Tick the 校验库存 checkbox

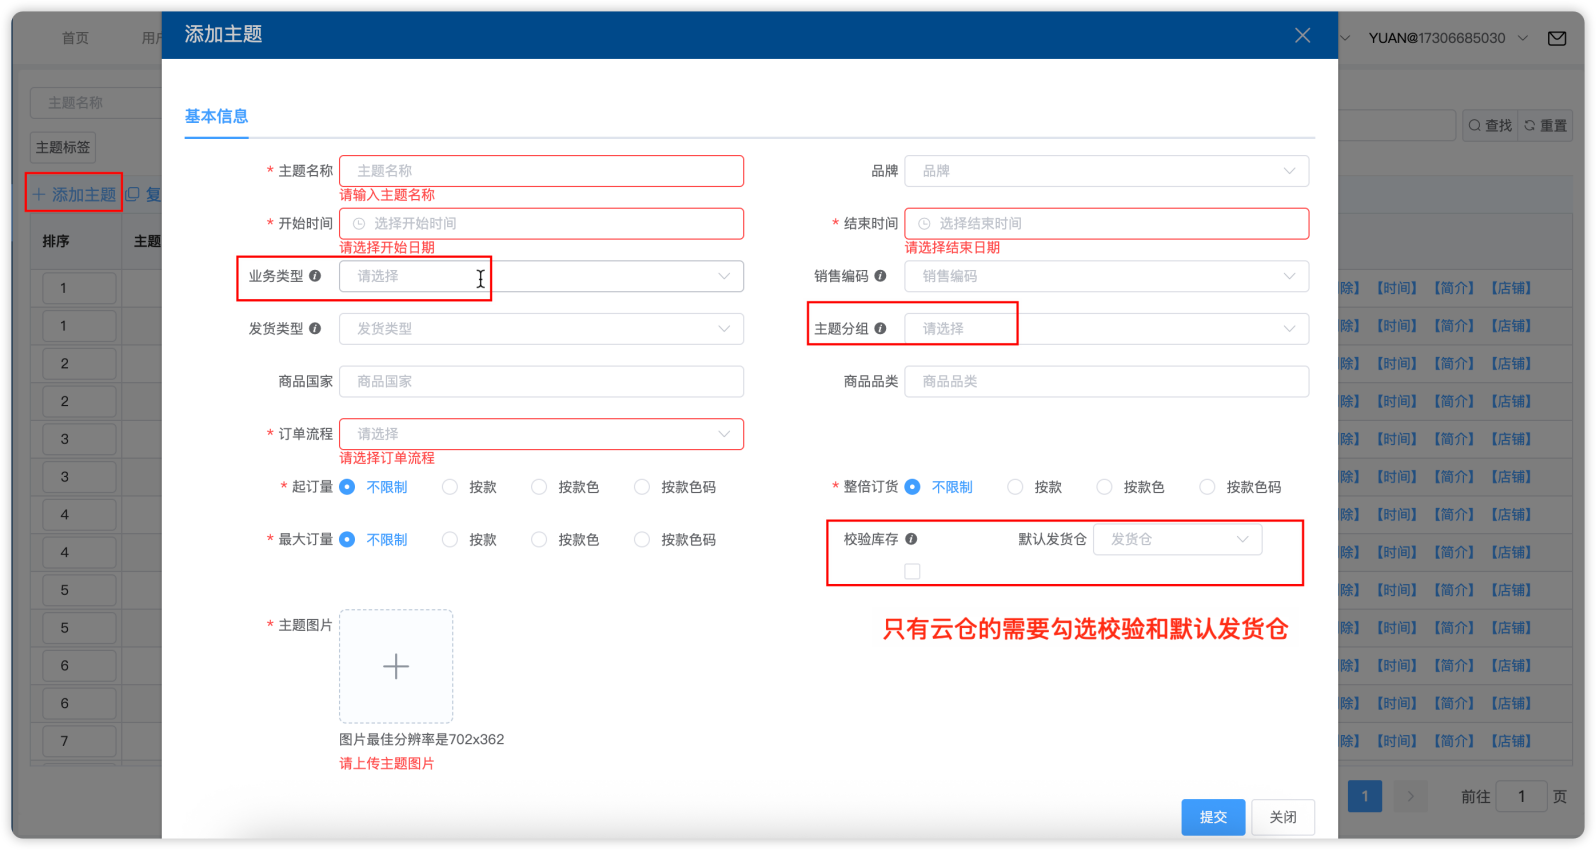[912, 571]
